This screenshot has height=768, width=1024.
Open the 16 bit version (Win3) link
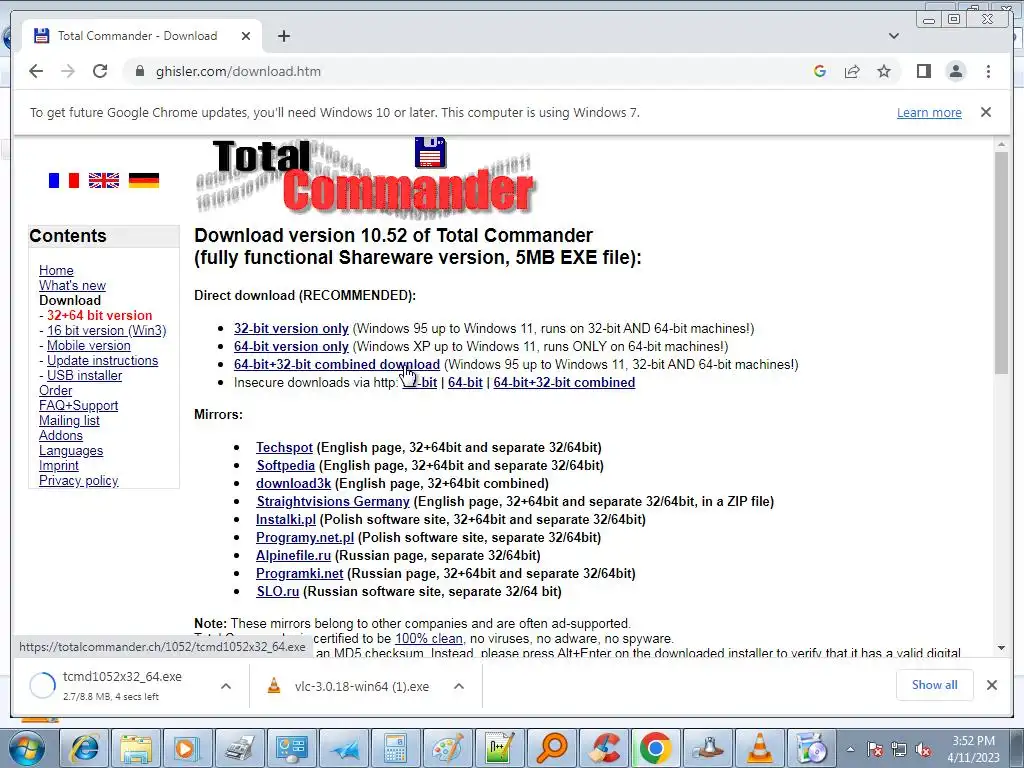pos(106,330)
